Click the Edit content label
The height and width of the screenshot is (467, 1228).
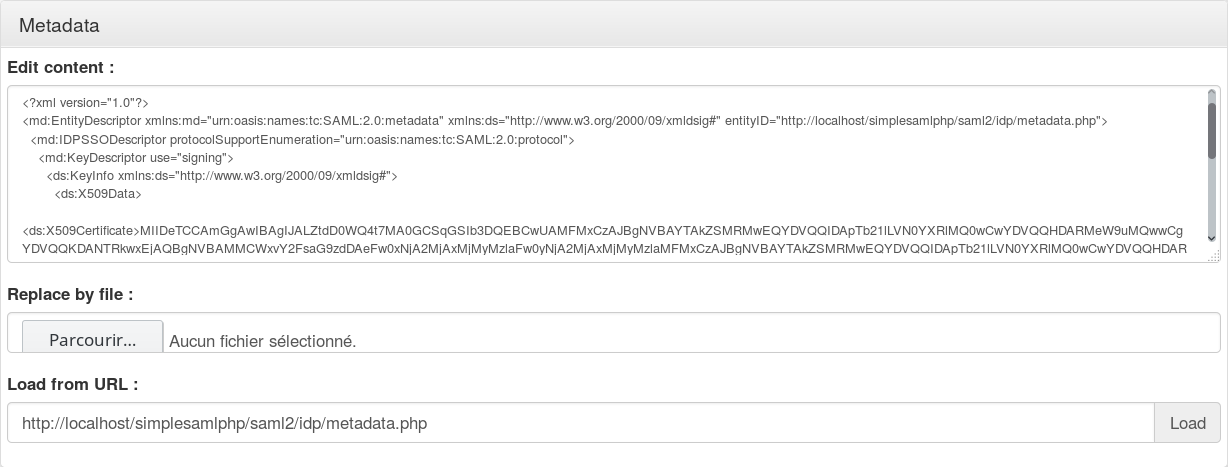click(x=61, y=68)
